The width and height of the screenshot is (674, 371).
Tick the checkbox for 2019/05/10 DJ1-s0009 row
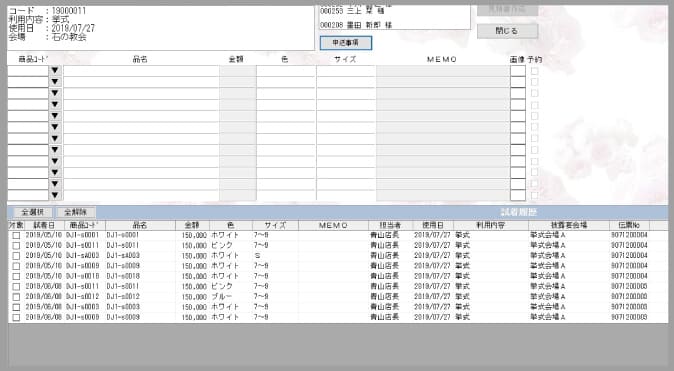click(x=16, y=266)
